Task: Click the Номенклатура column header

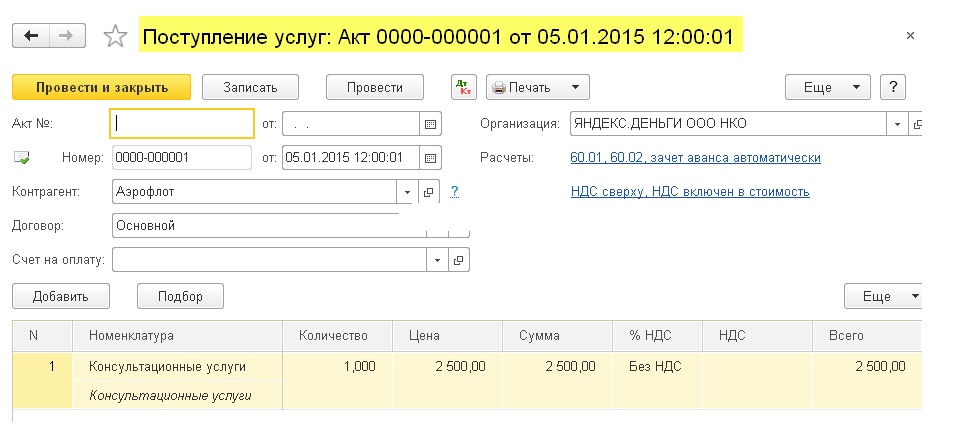Action: [177, 336]
